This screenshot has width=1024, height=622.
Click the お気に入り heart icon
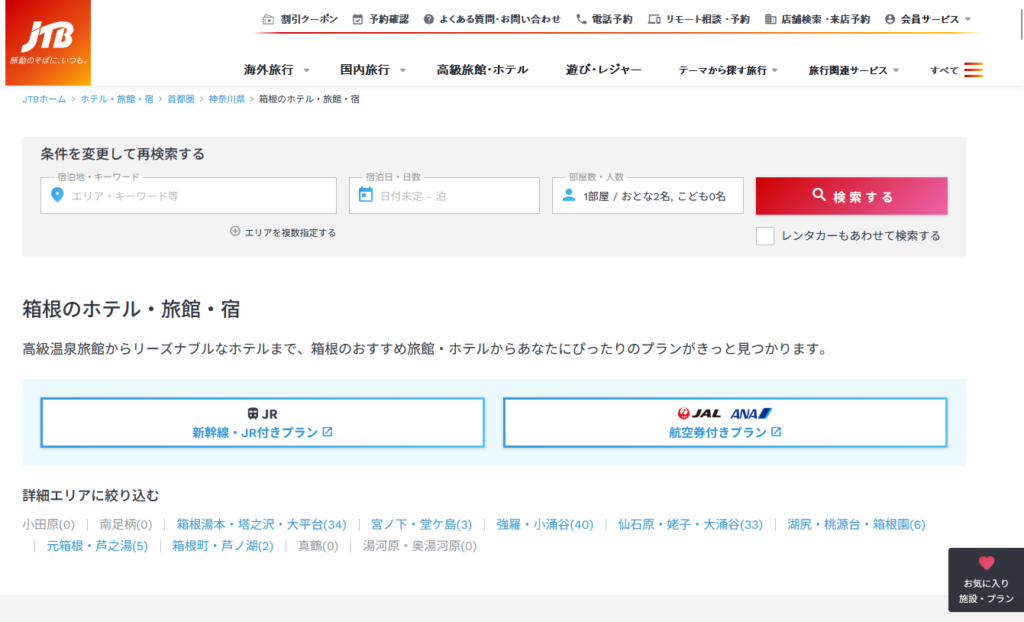point(986,563)
